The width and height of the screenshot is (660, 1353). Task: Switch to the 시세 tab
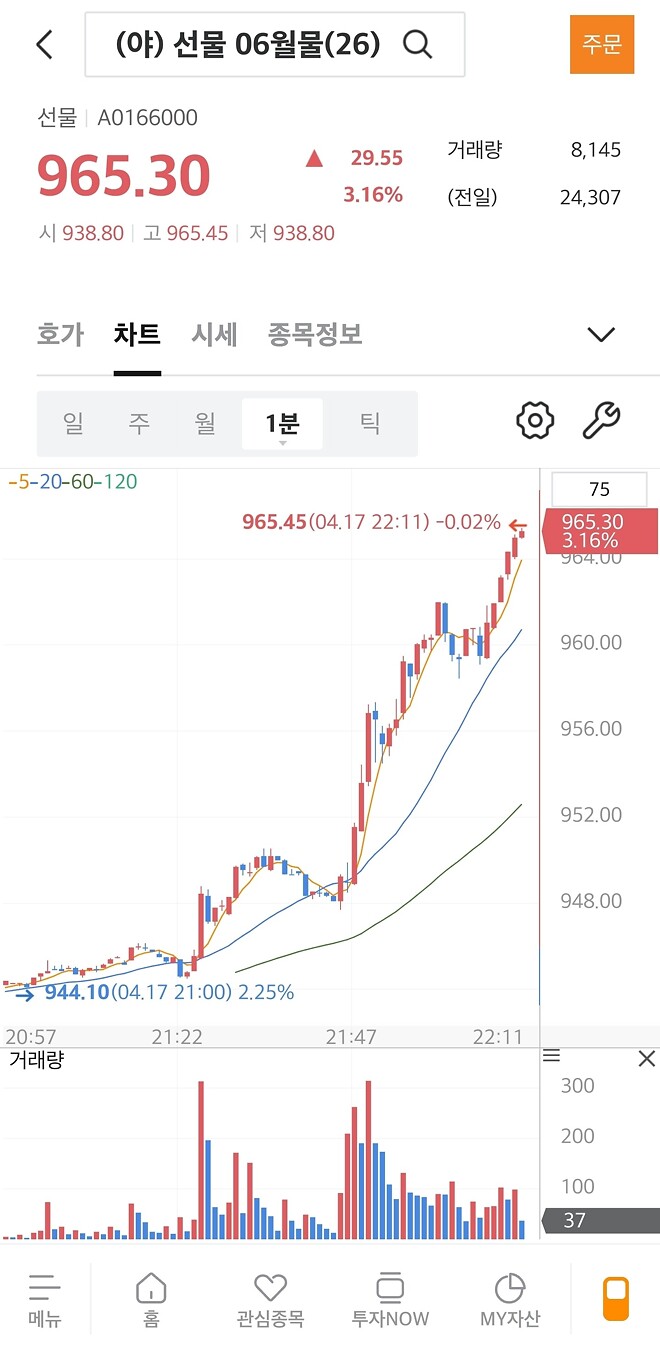point(212,335)
